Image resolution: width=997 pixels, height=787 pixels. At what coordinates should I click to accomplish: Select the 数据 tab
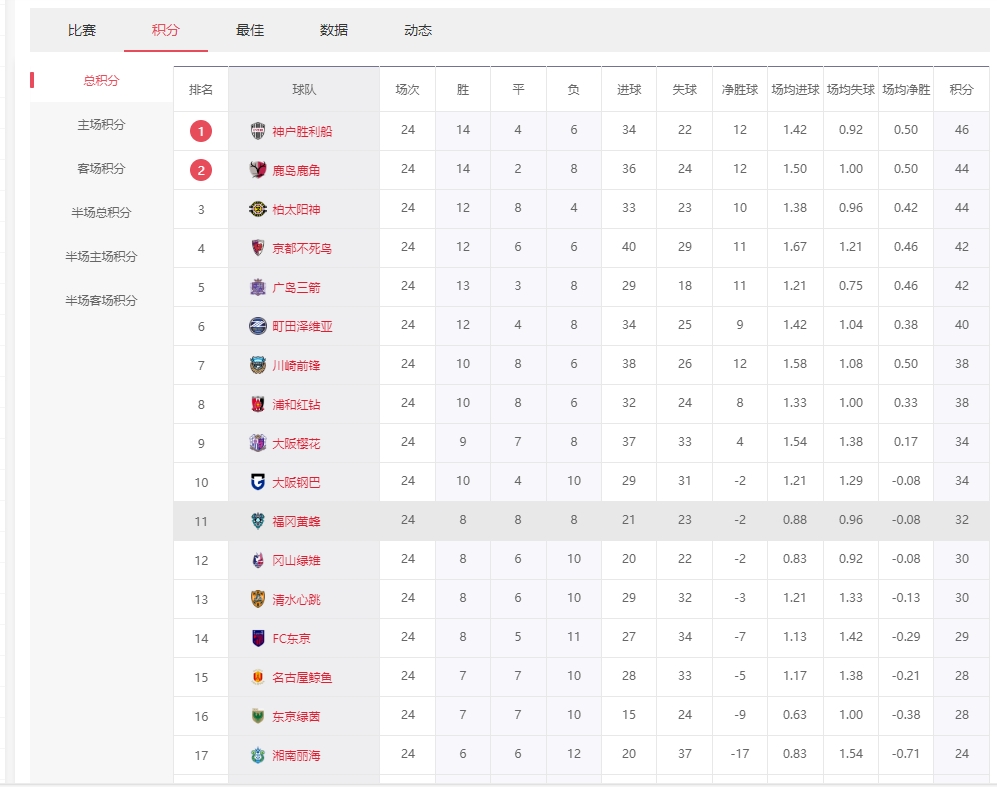pos(334,30)
